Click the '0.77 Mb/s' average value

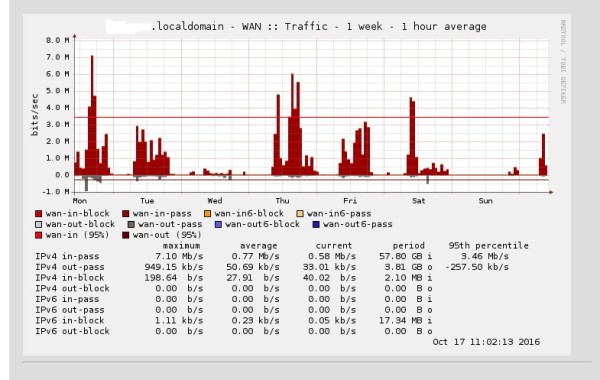(x=256, y=256)
